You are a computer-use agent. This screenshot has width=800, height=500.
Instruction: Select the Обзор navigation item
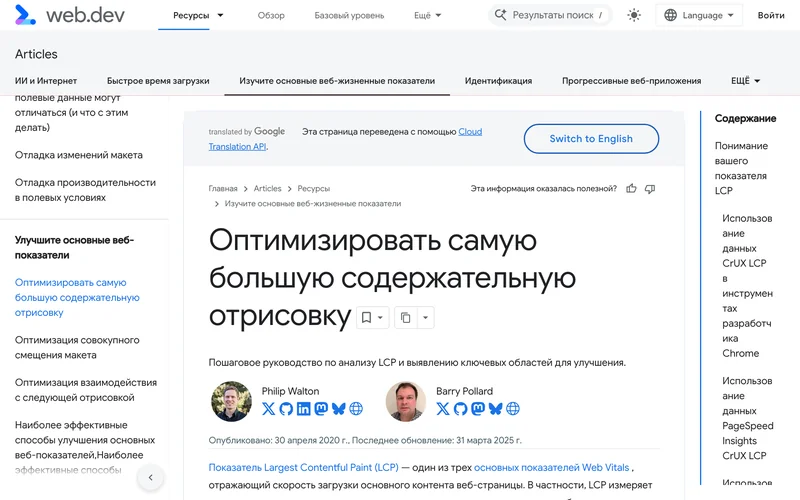coord(271,15)
